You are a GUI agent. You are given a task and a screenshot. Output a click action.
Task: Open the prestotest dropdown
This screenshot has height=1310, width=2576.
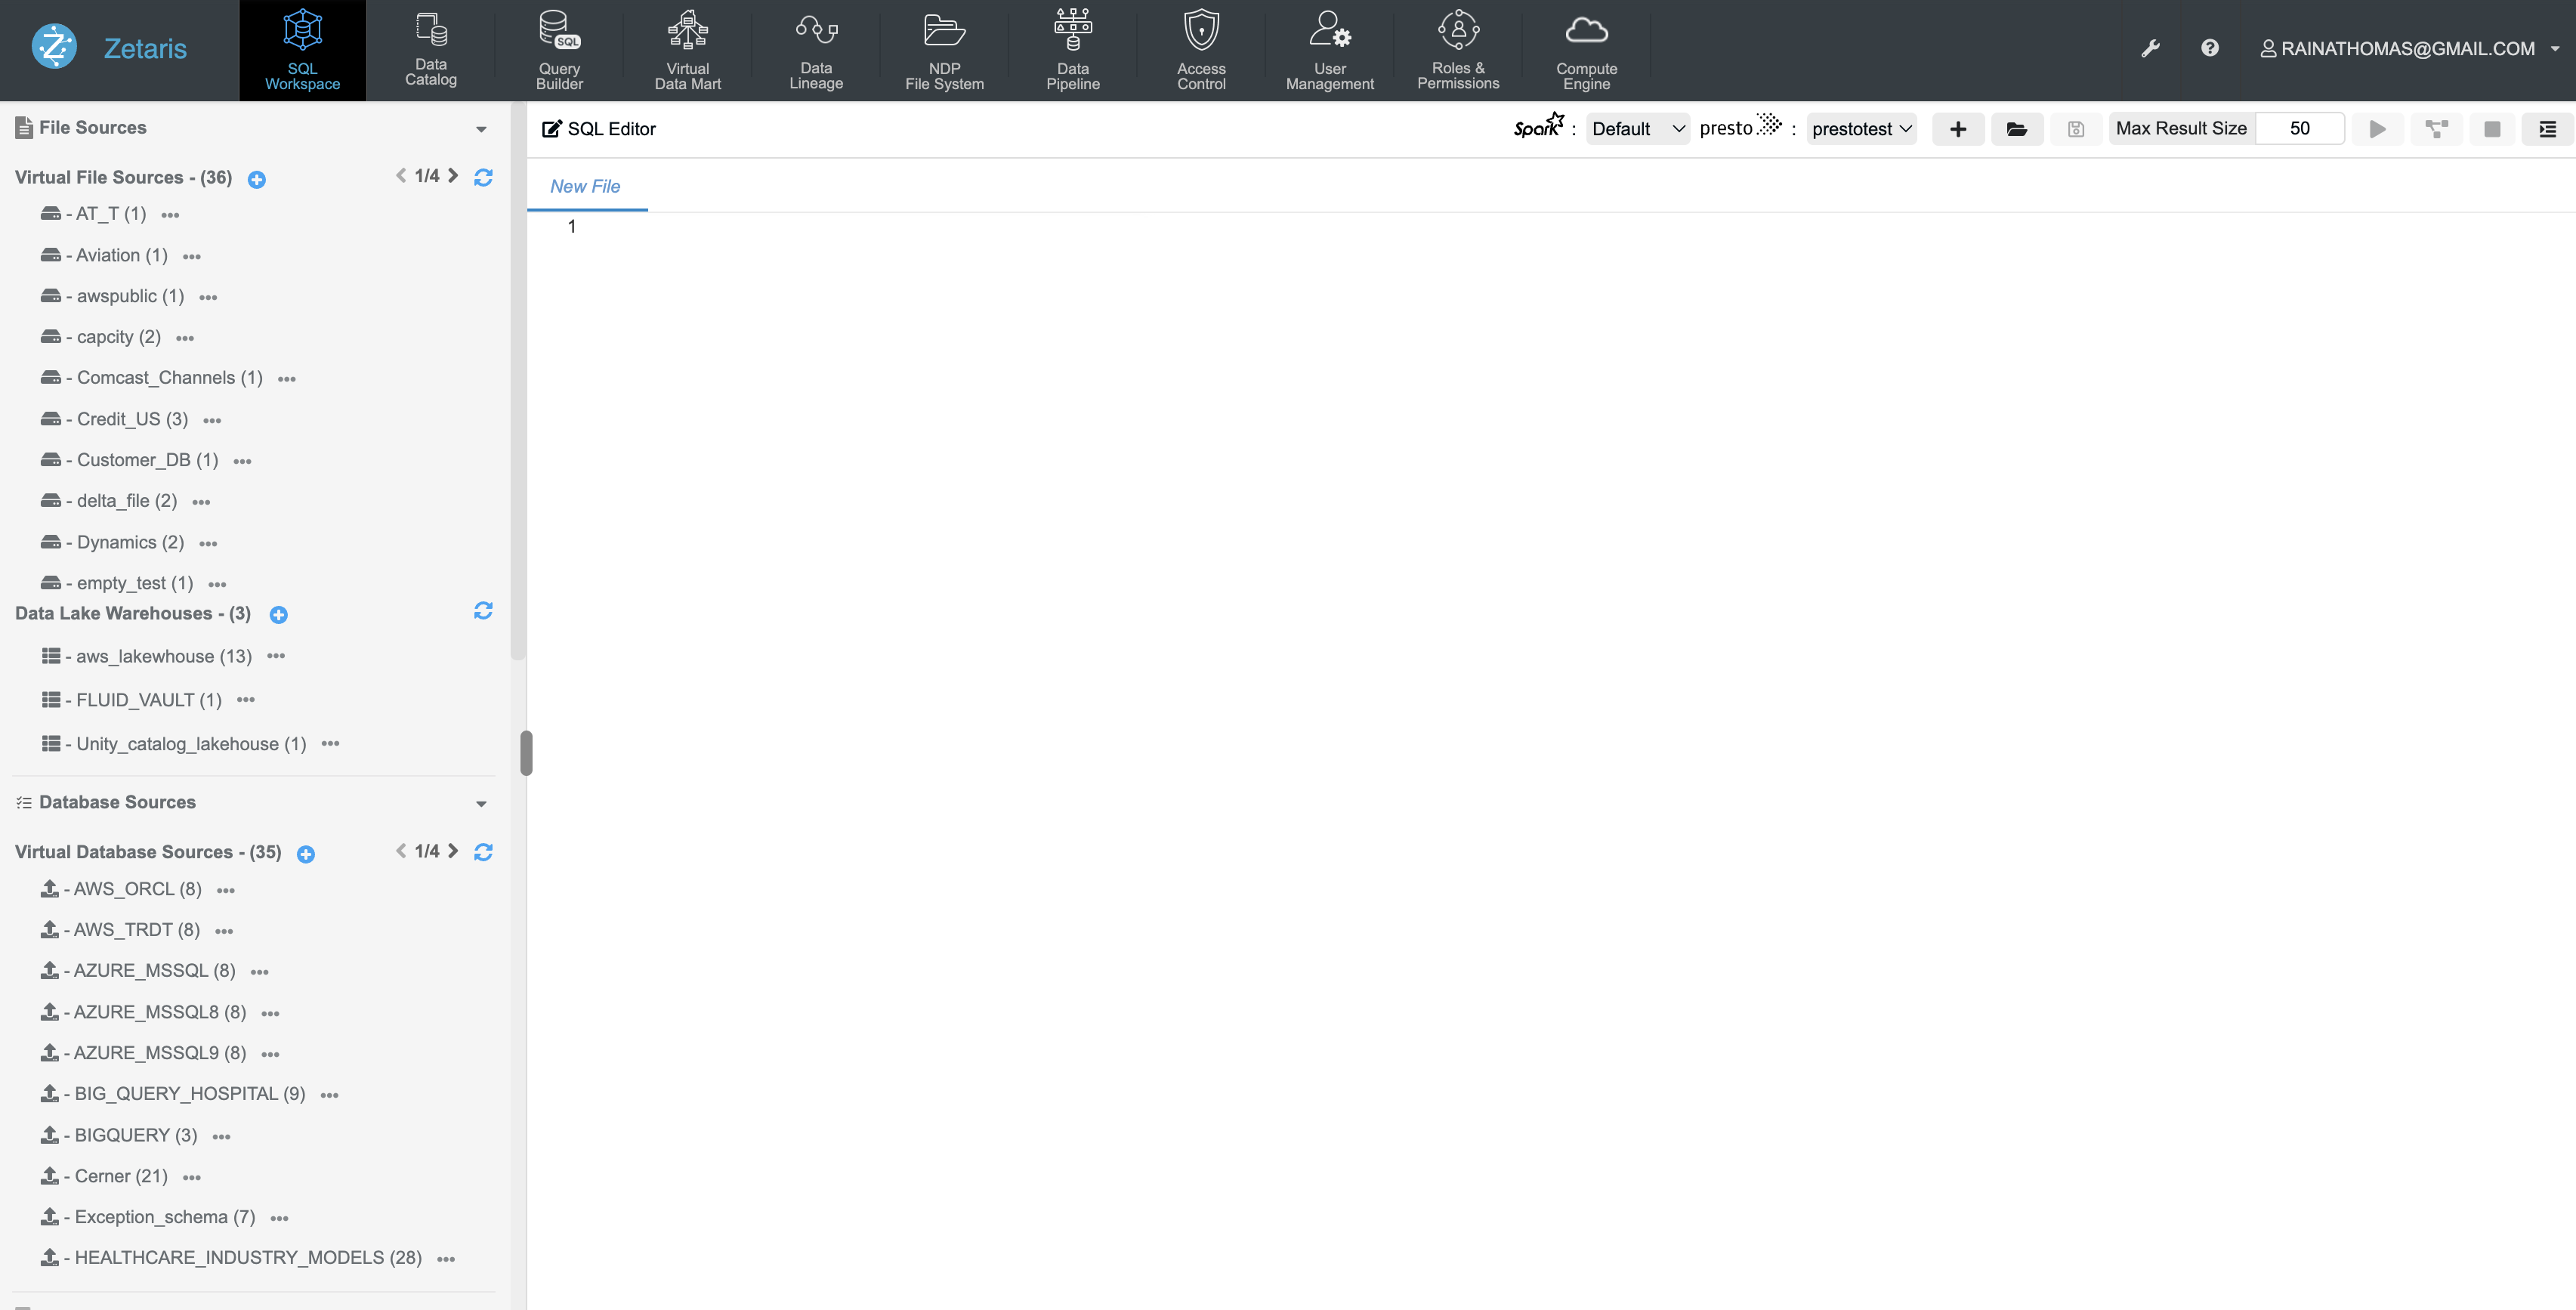click(x=1861, y=129)
